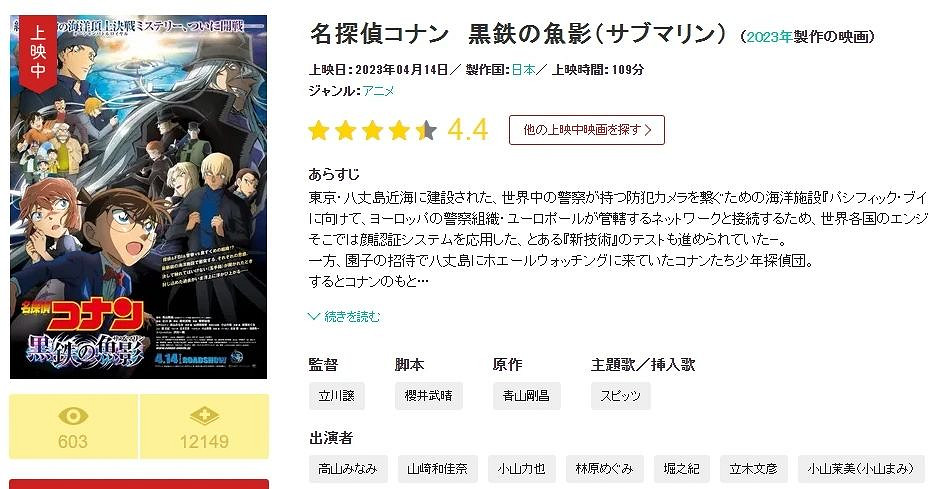Click the star rating icons
The height and width of the screenshot is (489, 928).
(x=373, y=130)
